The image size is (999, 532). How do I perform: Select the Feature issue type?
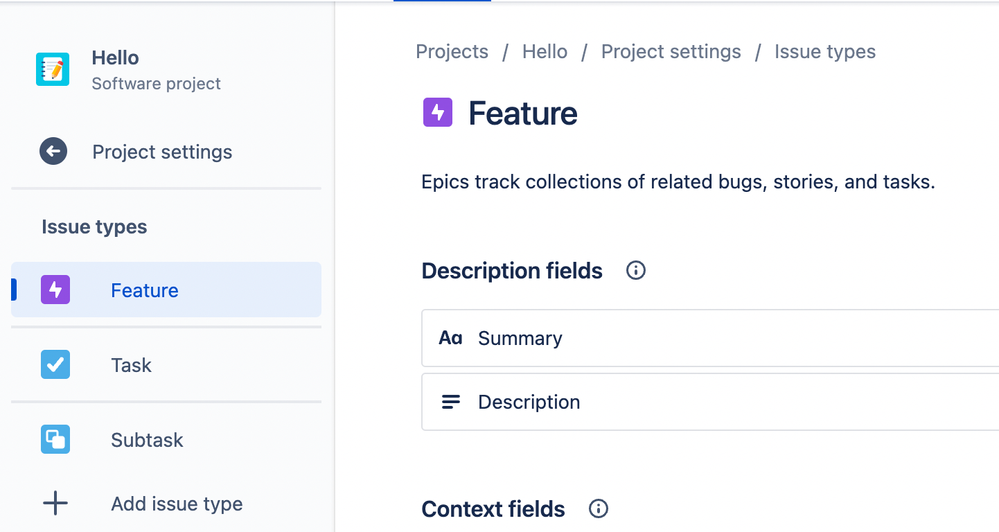click(144, 291)
